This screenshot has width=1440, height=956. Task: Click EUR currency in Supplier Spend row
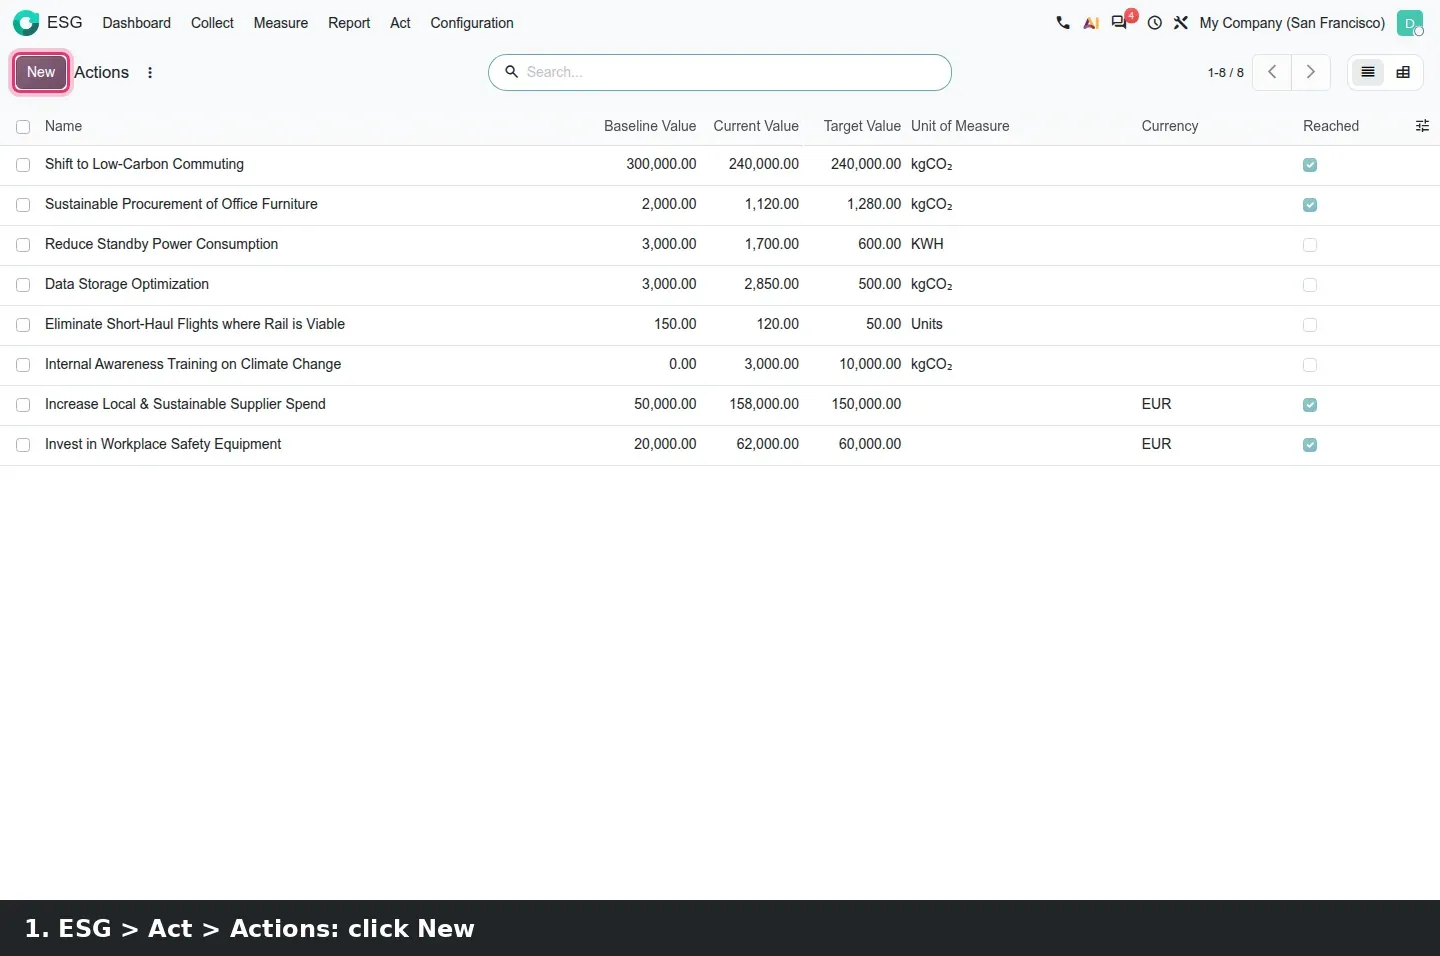(x=1156, y=404)
